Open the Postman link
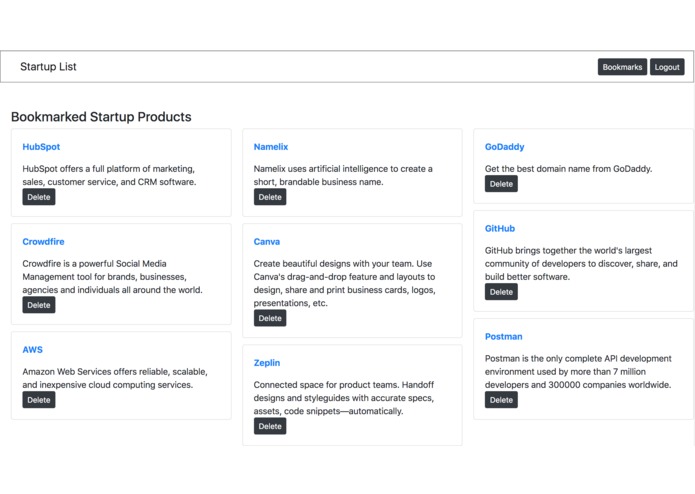This screenshot has width=695, height=494. (x=504, y=336)
